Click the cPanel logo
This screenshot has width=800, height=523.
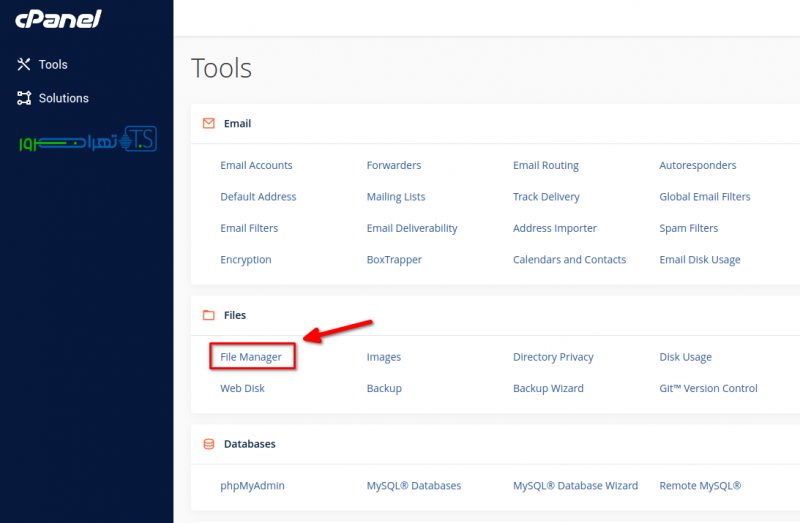58,19
